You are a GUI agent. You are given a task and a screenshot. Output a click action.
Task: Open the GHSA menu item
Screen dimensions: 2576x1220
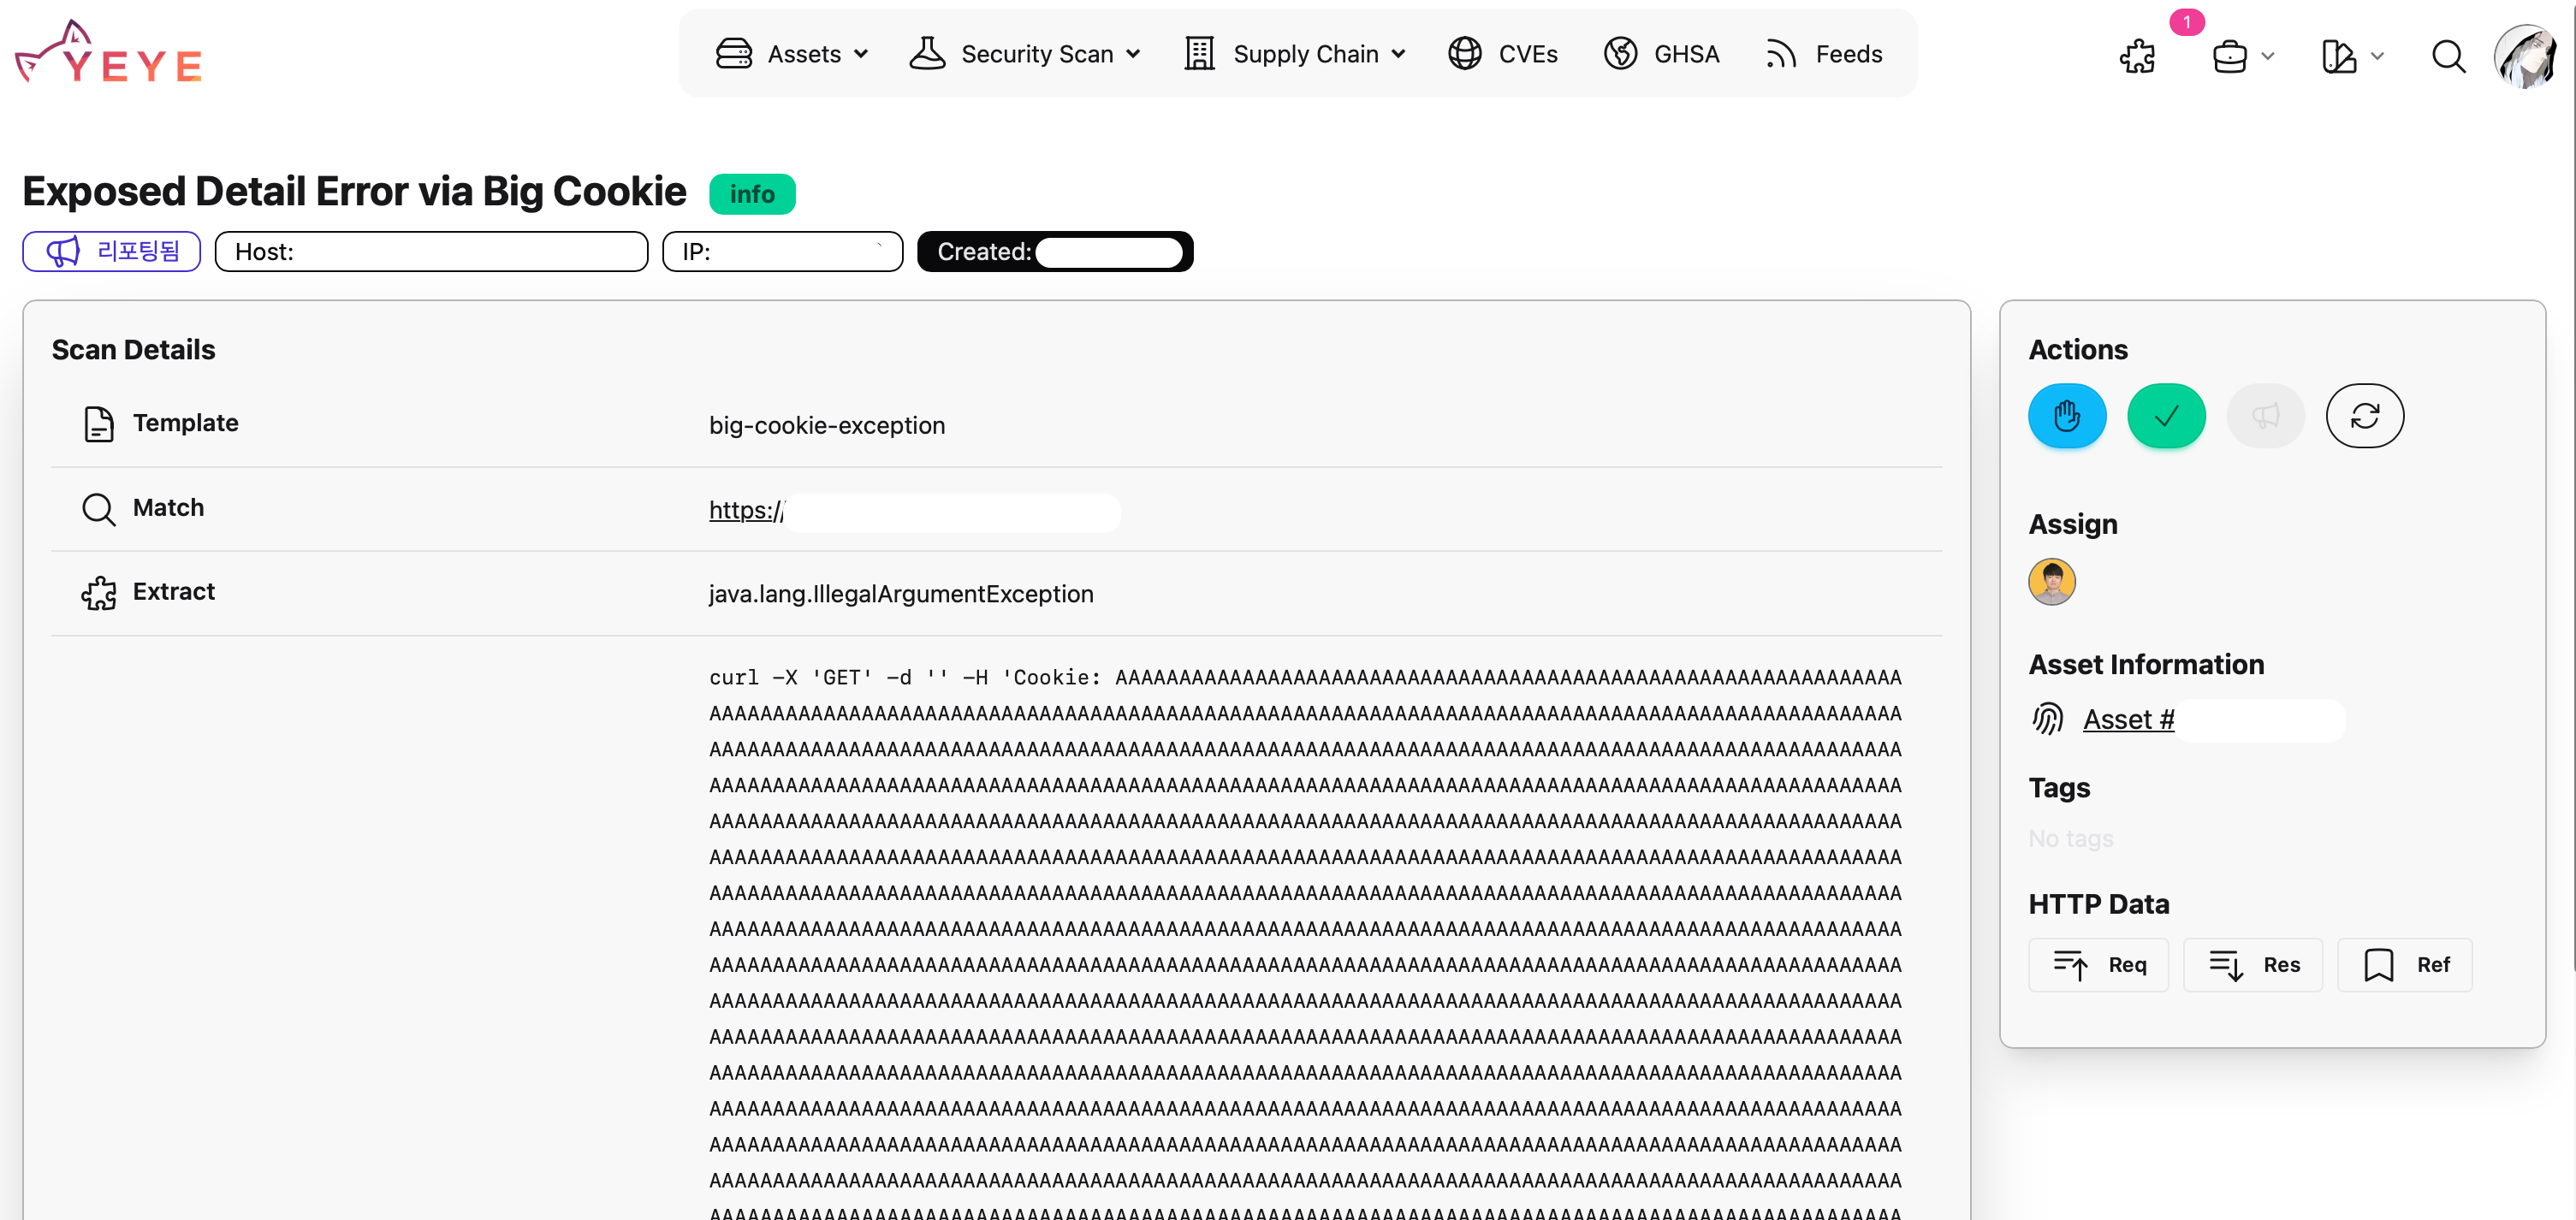point(1661,54)
